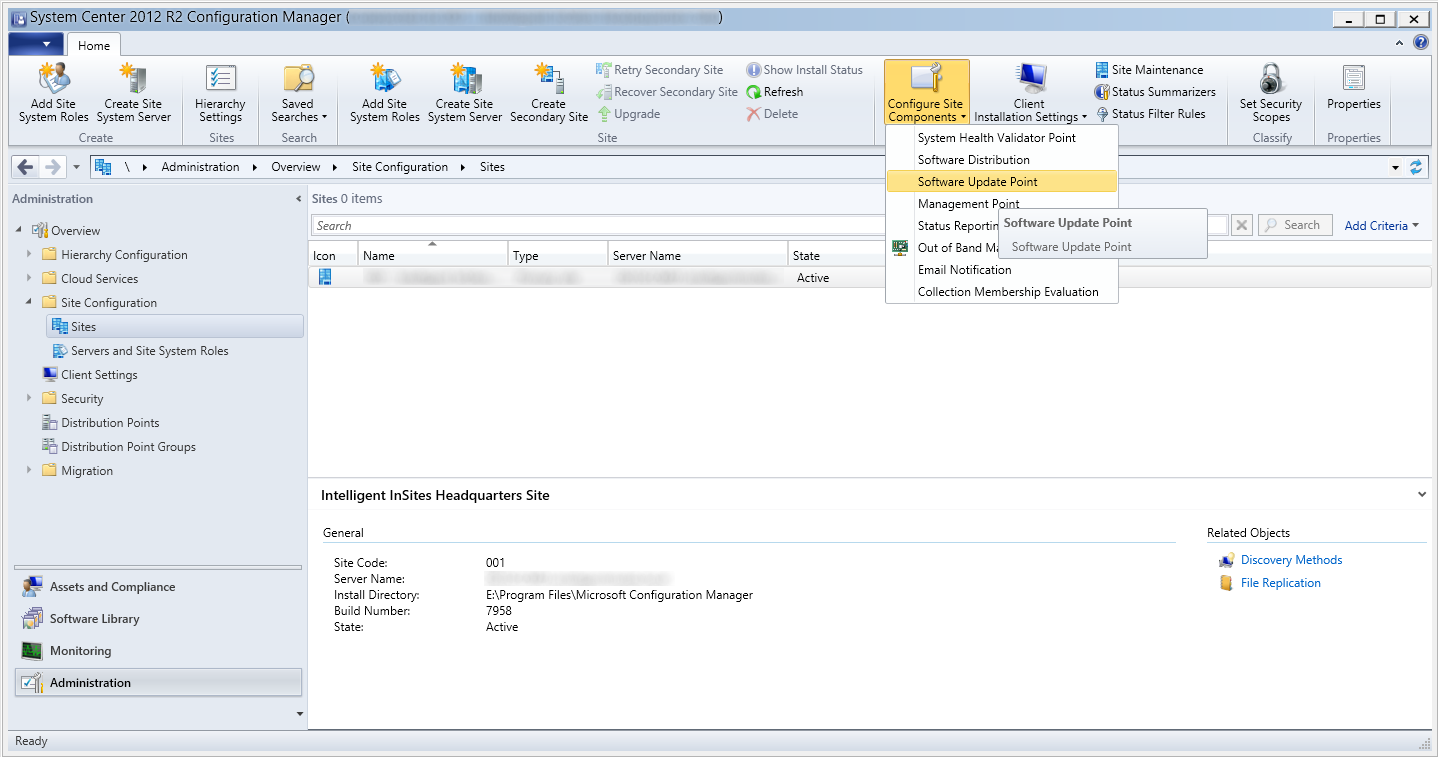Sort list by Server Name column
Image resolution: width=1438 pixels, height=757 pixels.
(x=697, y=253)
